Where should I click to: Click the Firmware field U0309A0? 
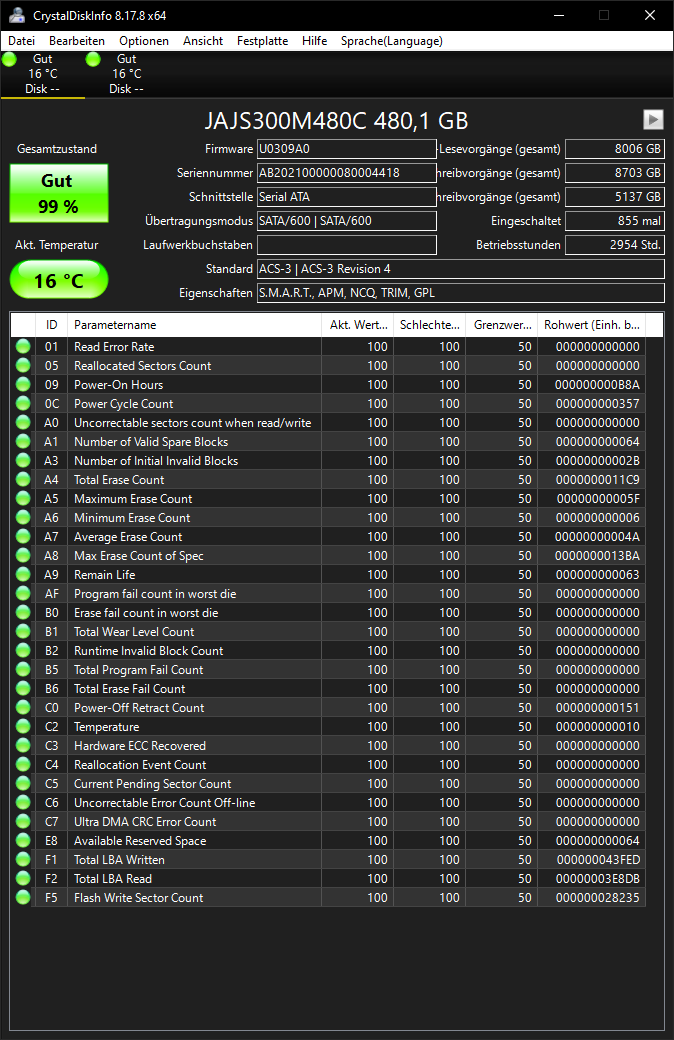pyautogui.click(x=346, y=149)
